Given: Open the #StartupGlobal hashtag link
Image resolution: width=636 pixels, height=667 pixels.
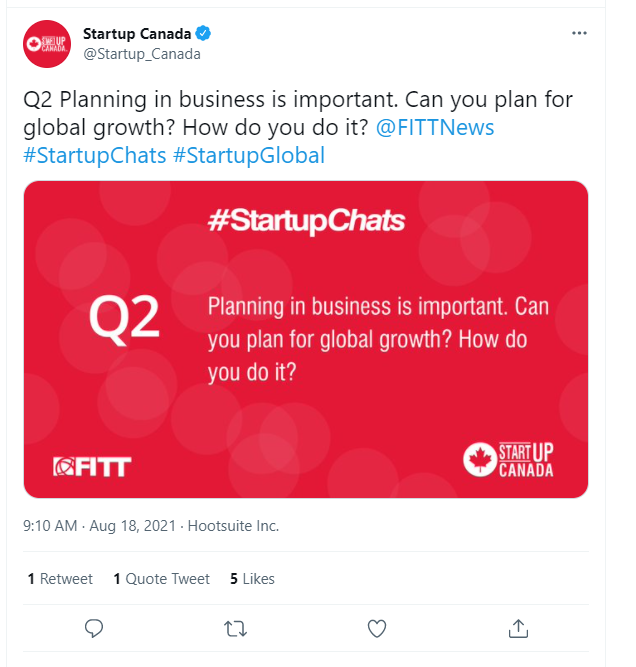Looking at the screenshot, I should point(249,155).
